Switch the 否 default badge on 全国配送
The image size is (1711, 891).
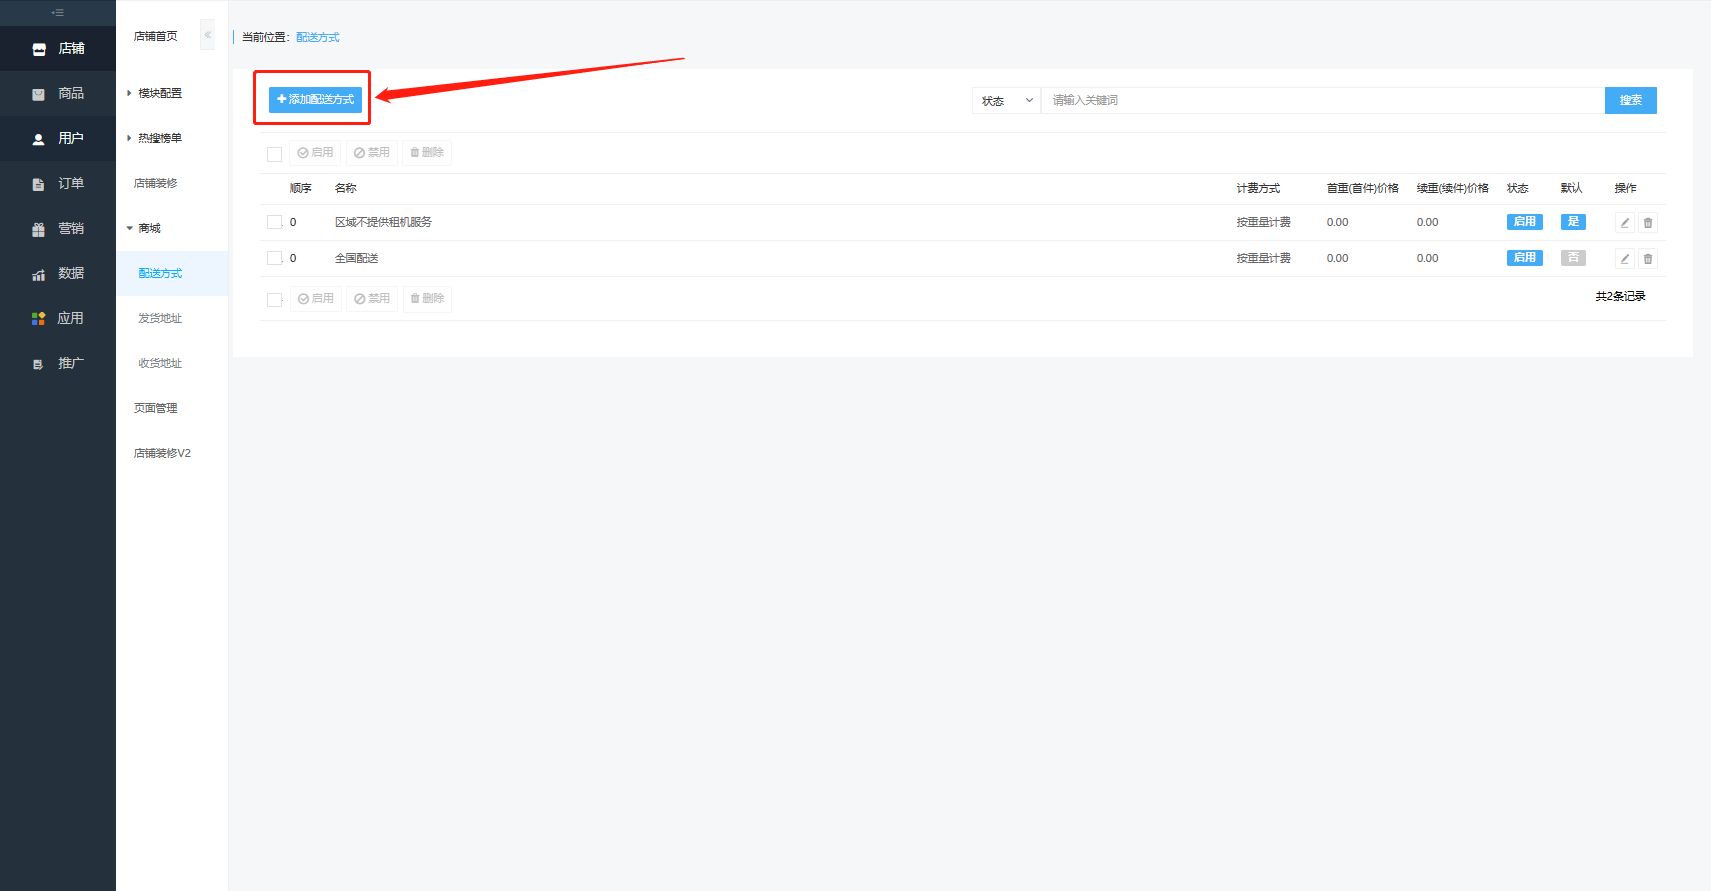[1573, 258]
